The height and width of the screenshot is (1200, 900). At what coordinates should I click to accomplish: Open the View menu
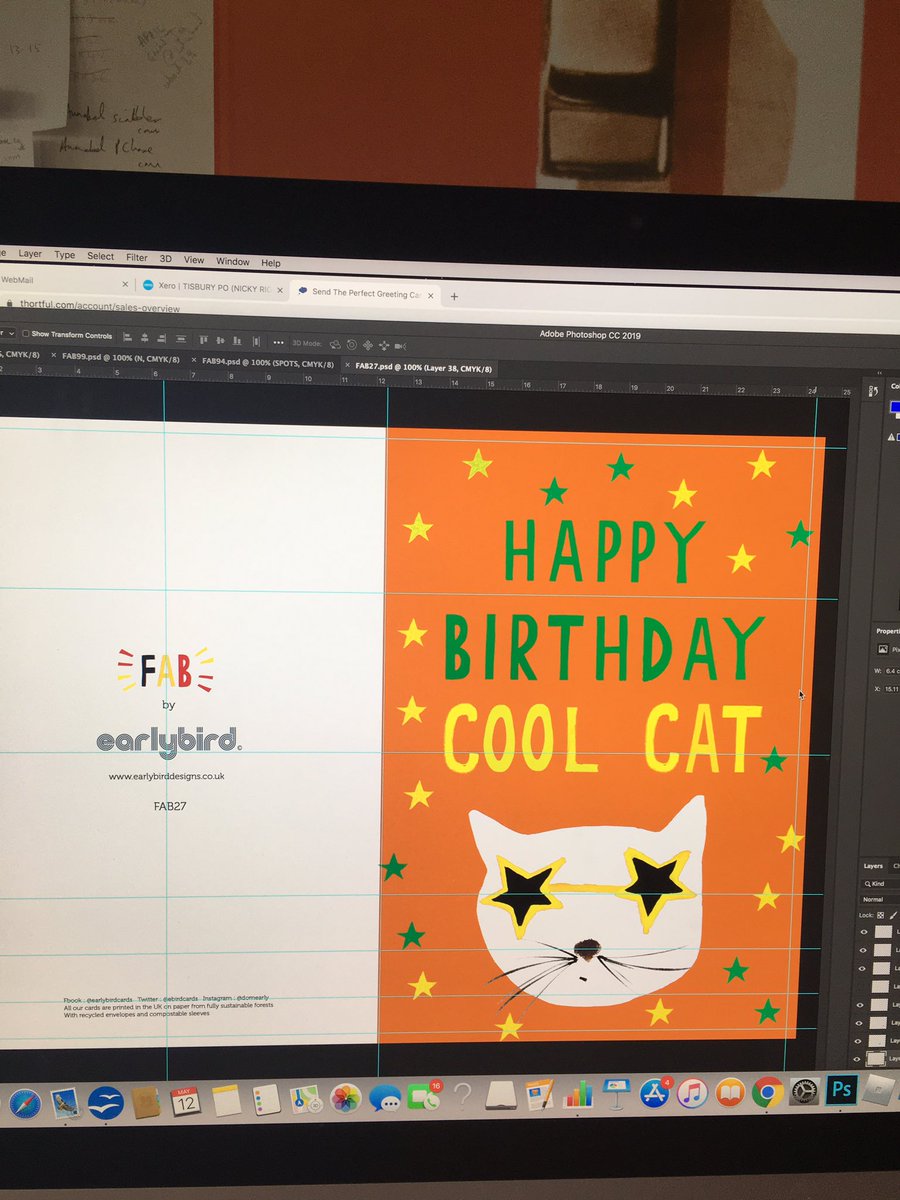coord(194,260)
